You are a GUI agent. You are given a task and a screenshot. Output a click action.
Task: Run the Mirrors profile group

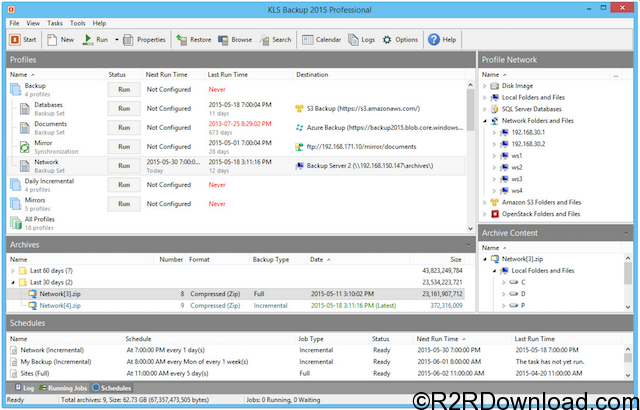(124, 204)
